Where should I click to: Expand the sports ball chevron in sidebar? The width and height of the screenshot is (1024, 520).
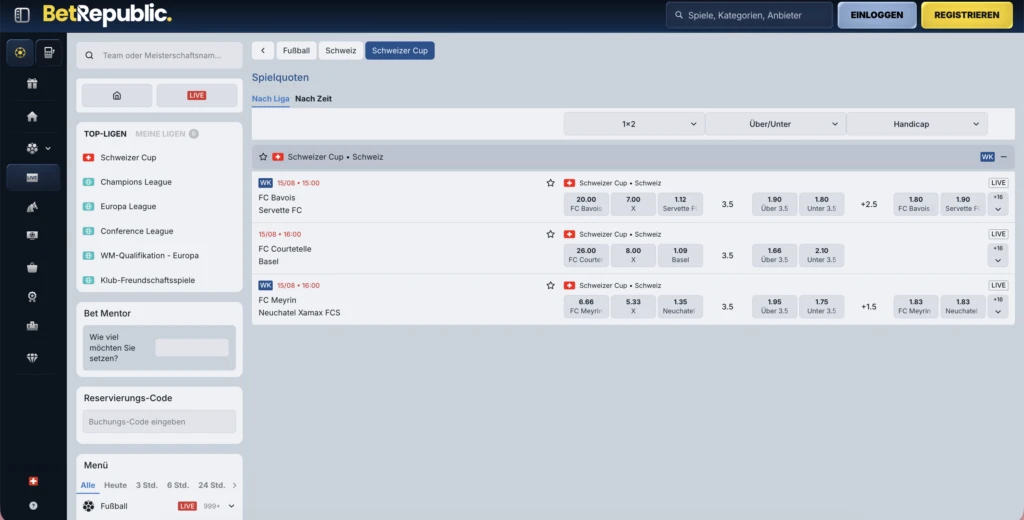[x=48, y=148]
